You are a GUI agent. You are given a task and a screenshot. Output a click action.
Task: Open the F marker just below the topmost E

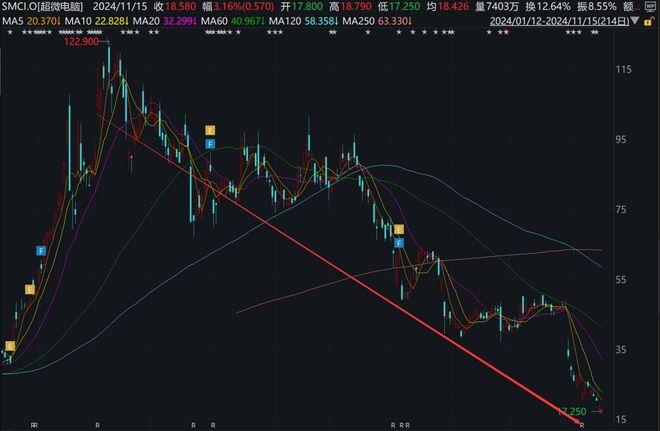point(210,144)
